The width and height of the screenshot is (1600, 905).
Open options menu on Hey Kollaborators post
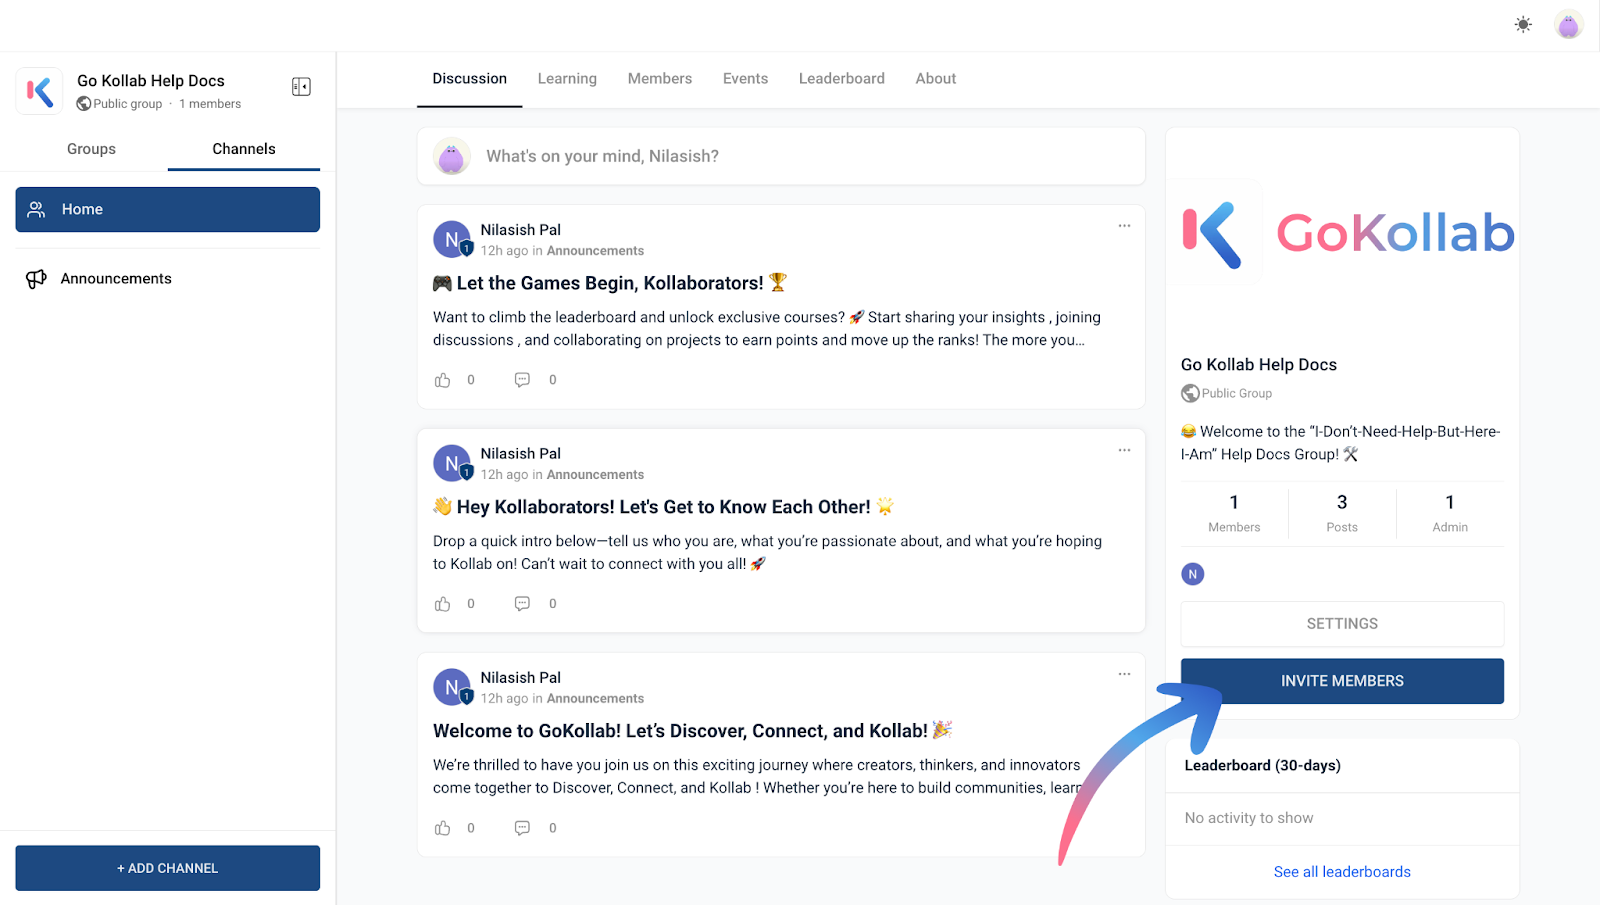(1124, 450)
